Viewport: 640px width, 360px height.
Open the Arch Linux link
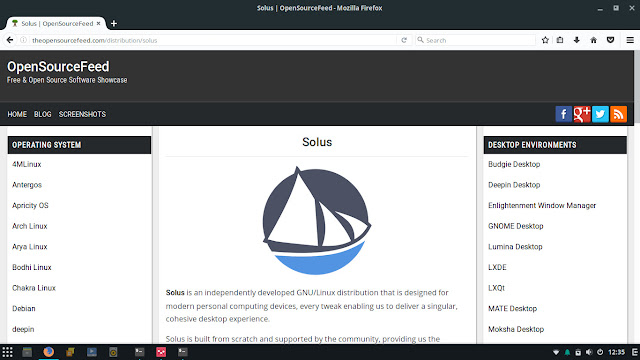(29, 226)
